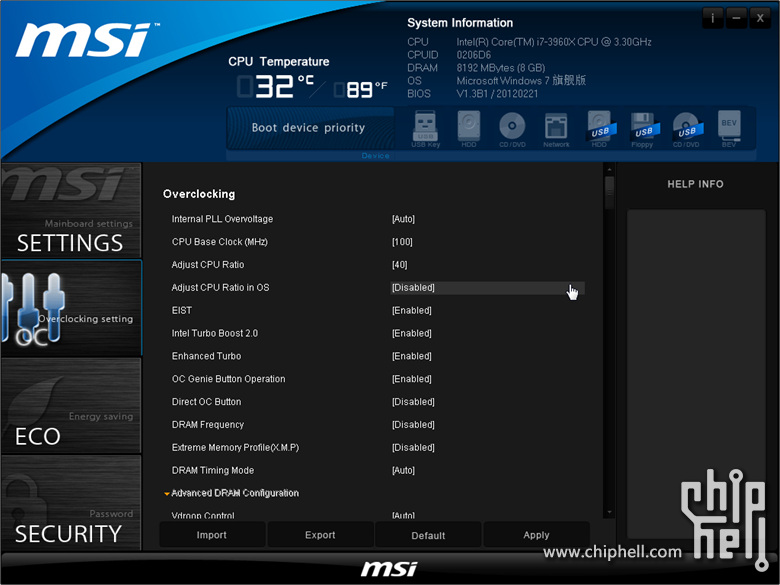Select the 'CPU Base Clock (MHz)' label

[x=220, y=242]
